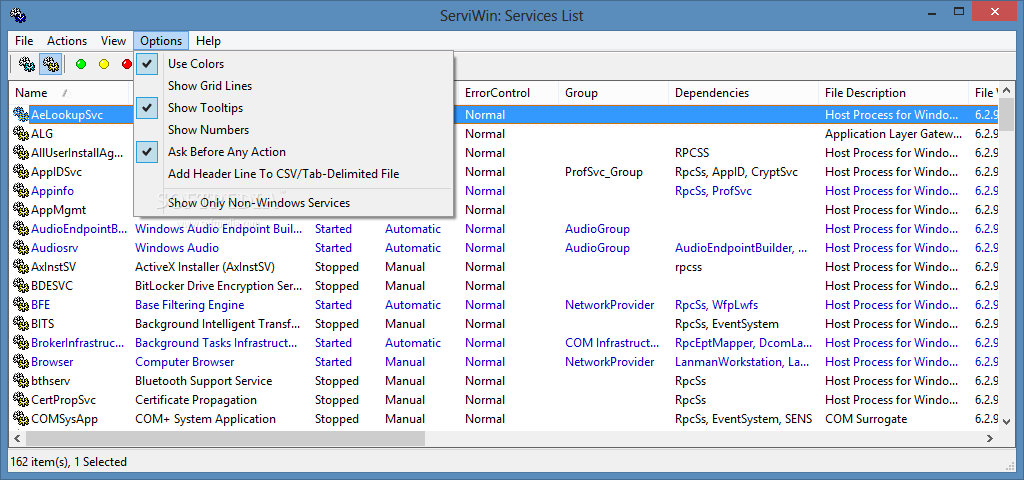Select 'Windows Audio Endpoint Buil...' display name cell
1024x480 pixels.
(219, 229)
